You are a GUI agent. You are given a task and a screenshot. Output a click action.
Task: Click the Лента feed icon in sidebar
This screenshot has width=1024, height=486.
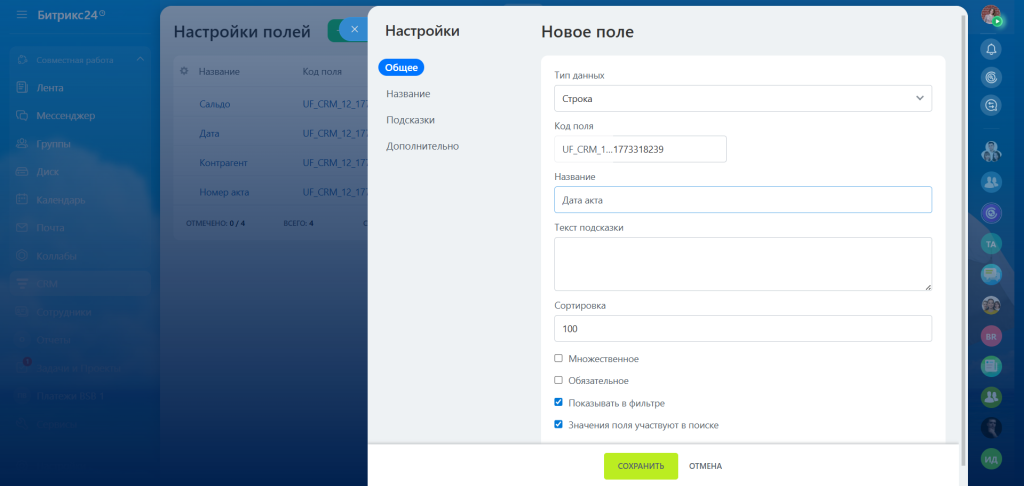(22, 87)
